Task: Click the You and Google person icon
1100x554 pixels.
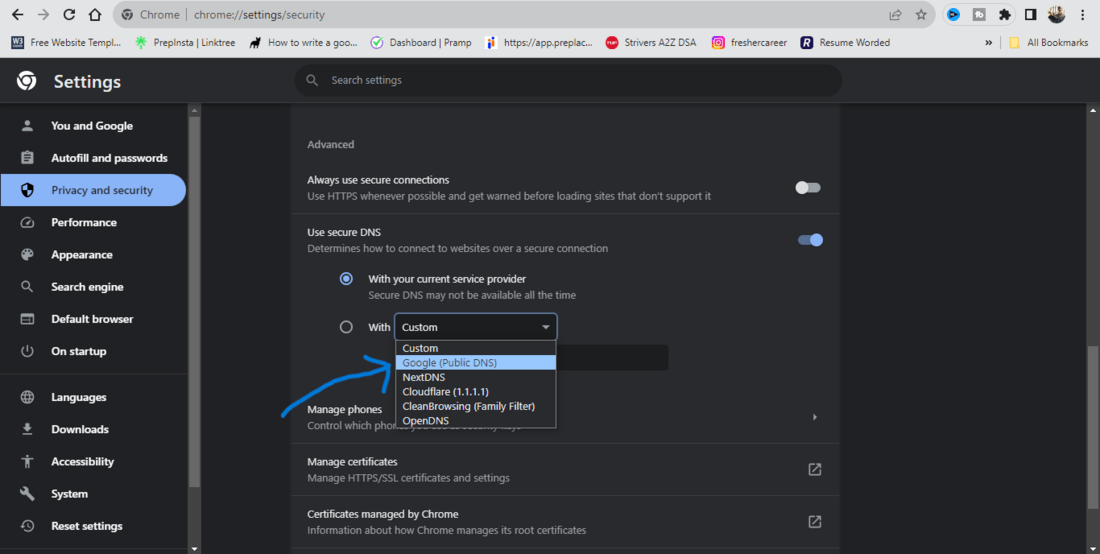Action: point(27,126)
